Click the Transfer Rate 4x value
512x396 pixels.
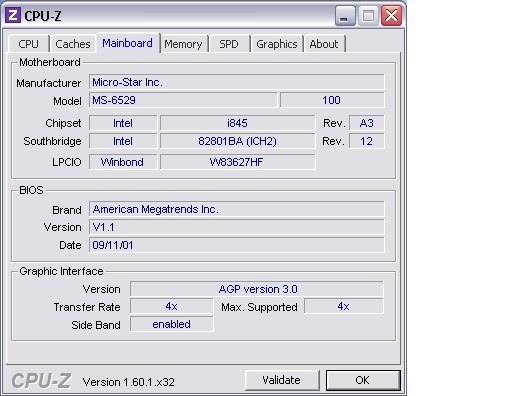pyautogui.click(x=172, y=306)
